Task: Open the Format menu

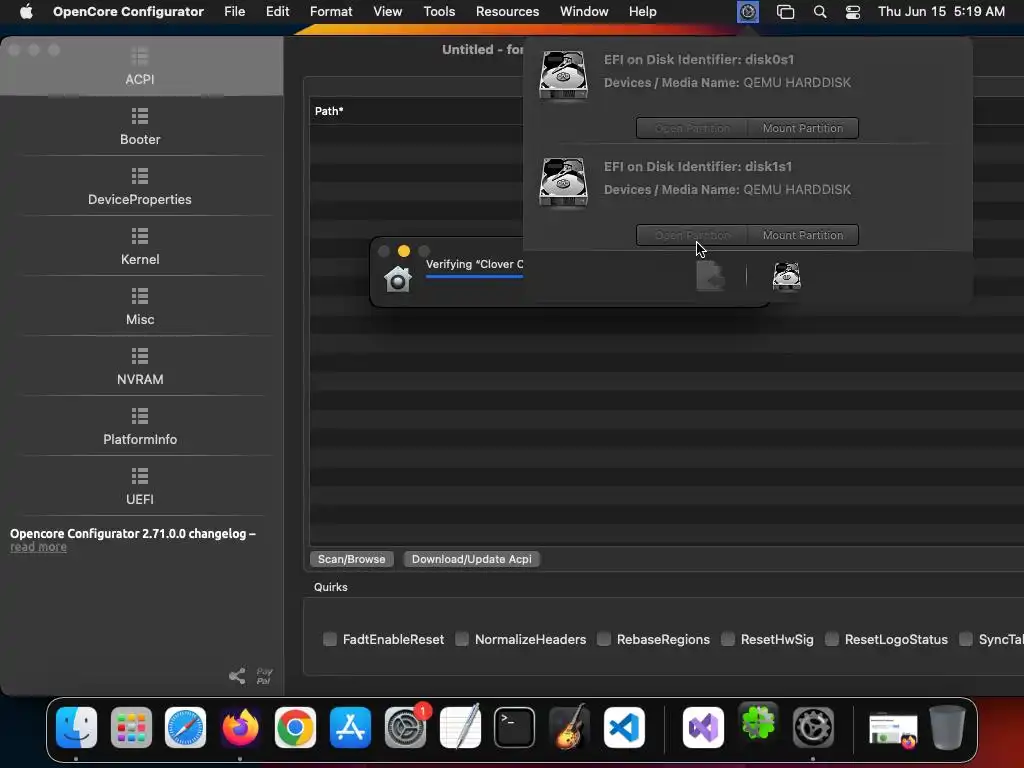Action: pos(331,12)
